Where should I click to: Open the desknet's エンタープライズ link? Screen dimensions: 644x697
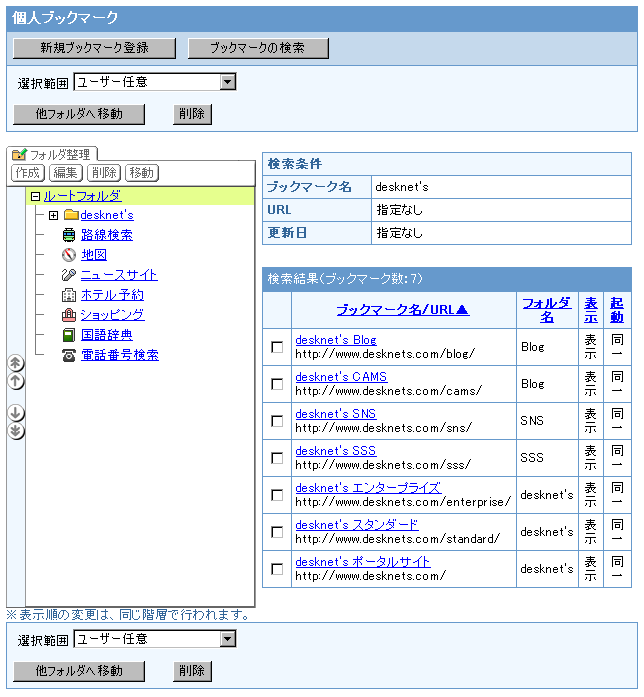click(x=368, y=488)
